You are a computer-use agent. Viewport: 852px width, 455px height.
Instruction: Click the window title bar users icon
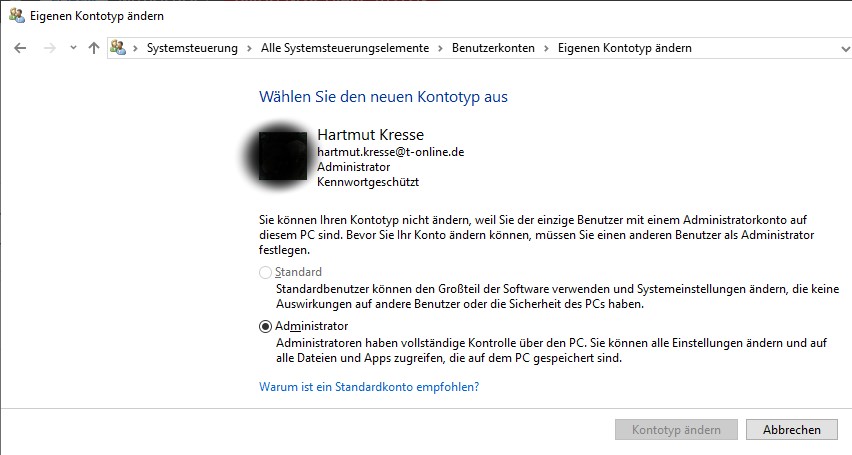tap(17, 16)
